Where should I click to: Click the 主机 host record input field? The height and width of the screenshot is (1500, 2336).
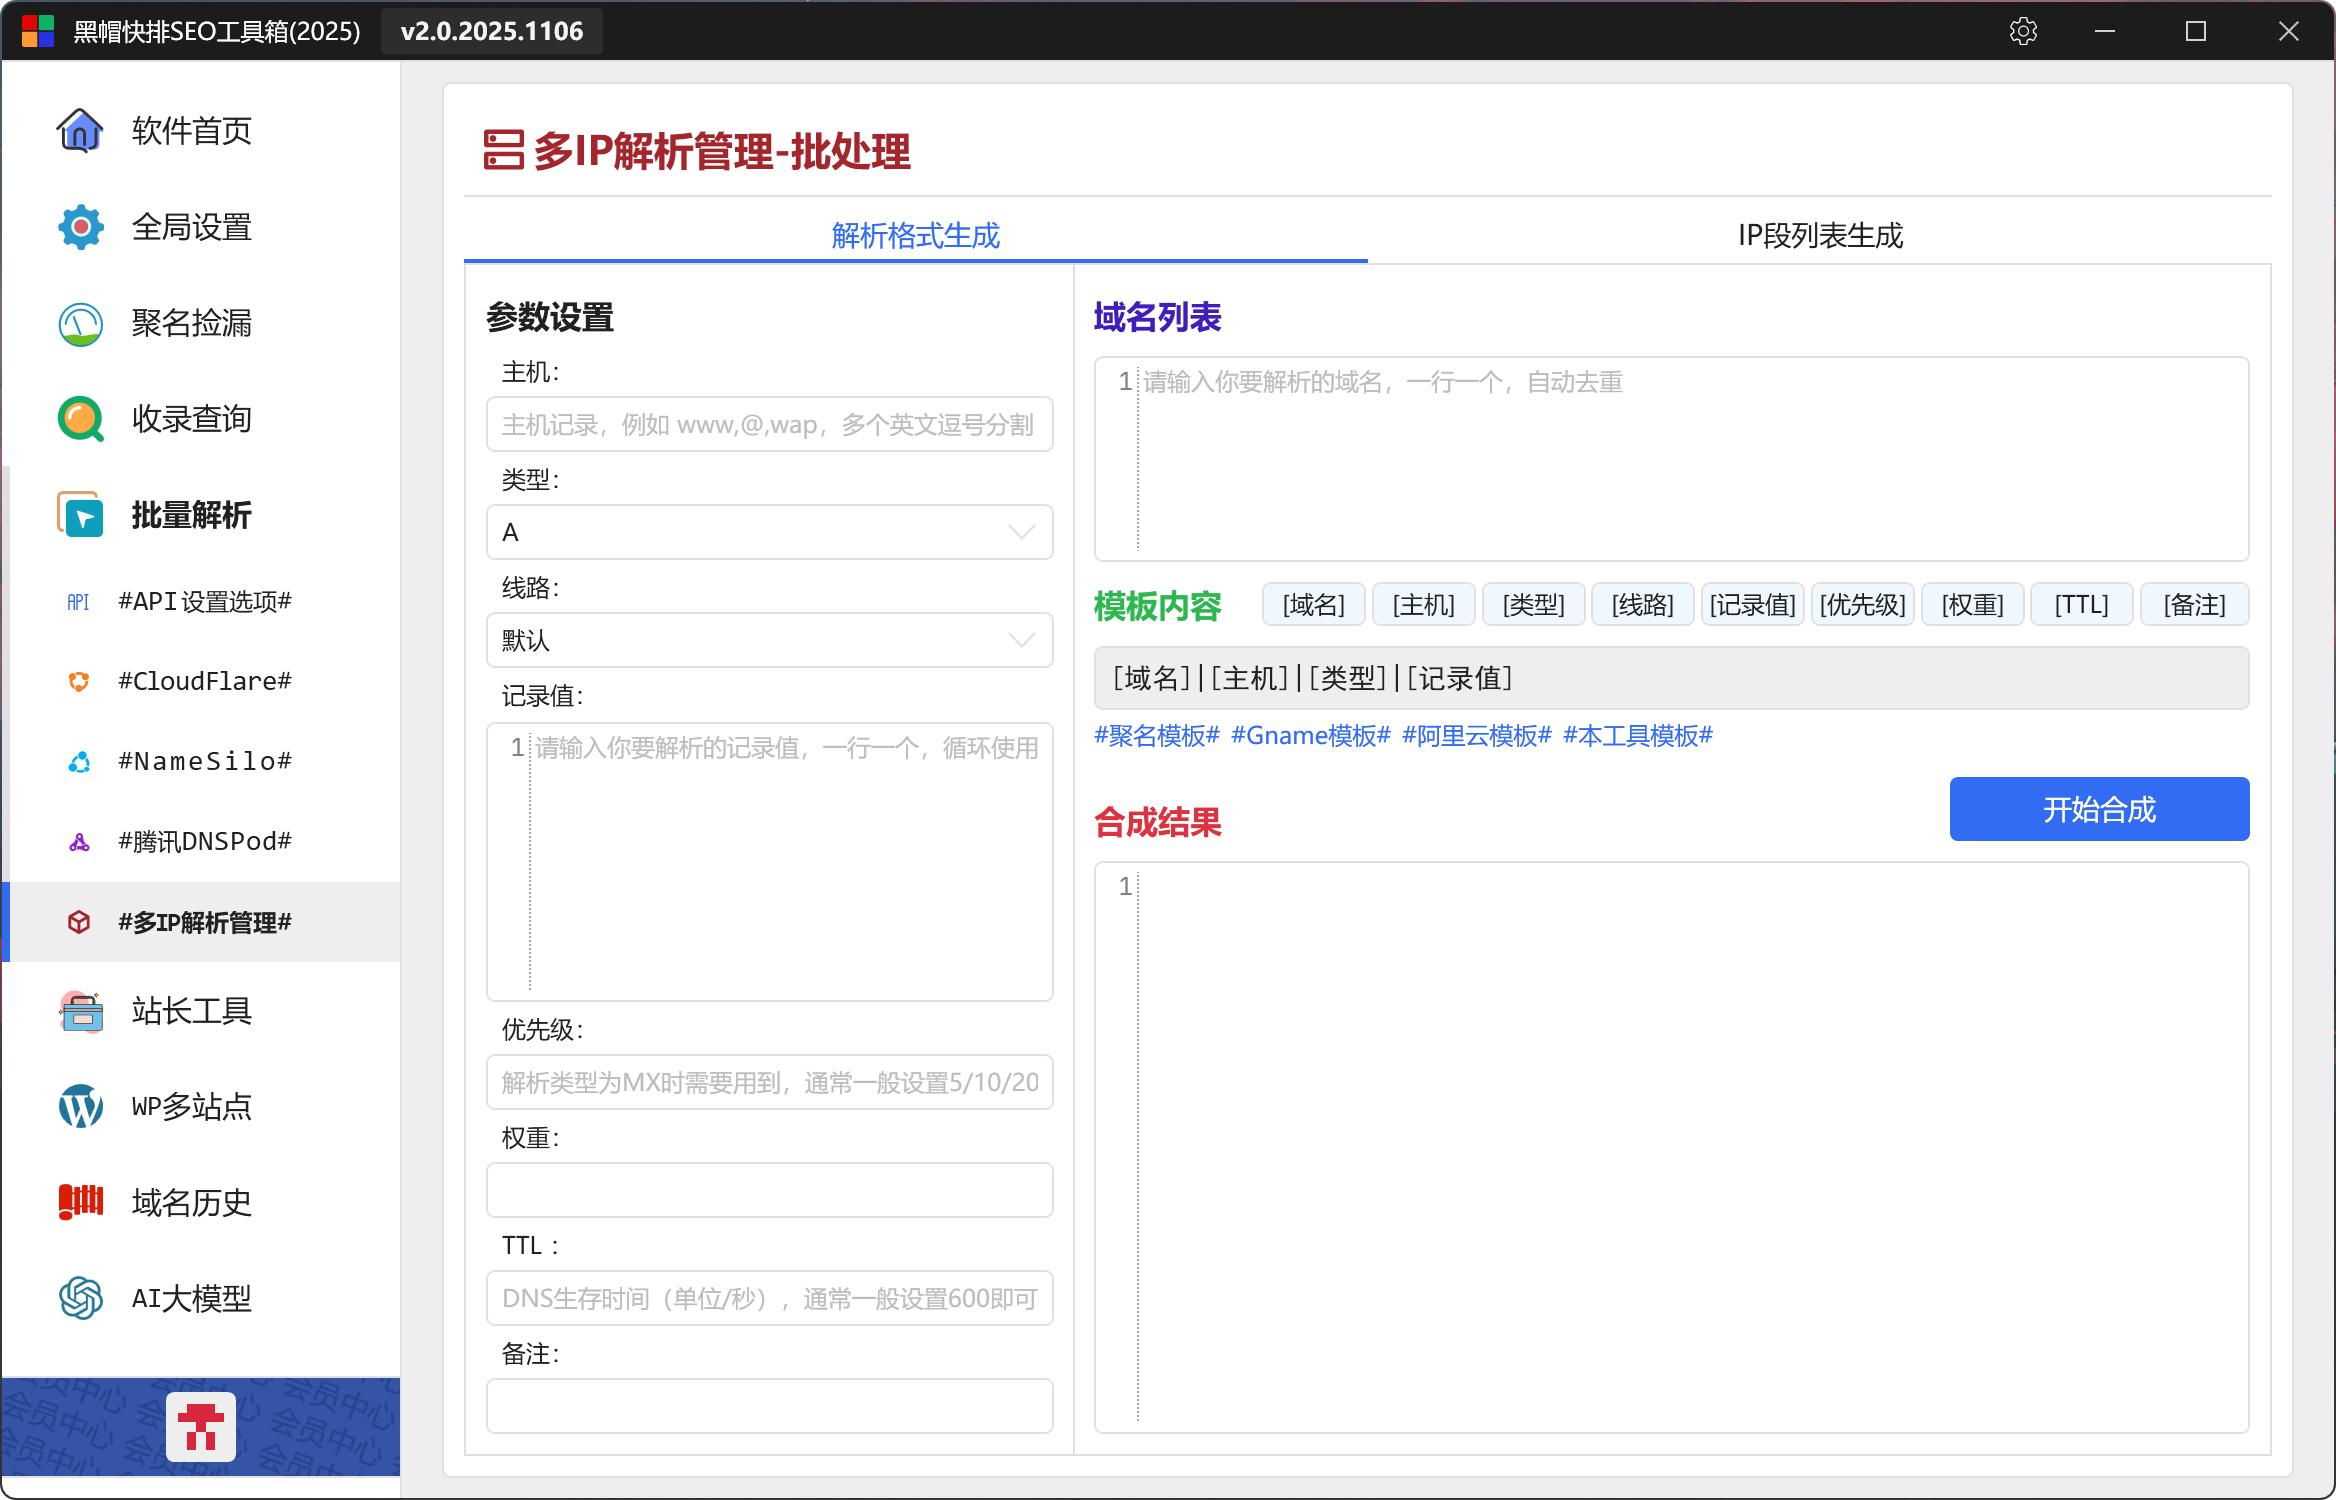tap(768, 425)
